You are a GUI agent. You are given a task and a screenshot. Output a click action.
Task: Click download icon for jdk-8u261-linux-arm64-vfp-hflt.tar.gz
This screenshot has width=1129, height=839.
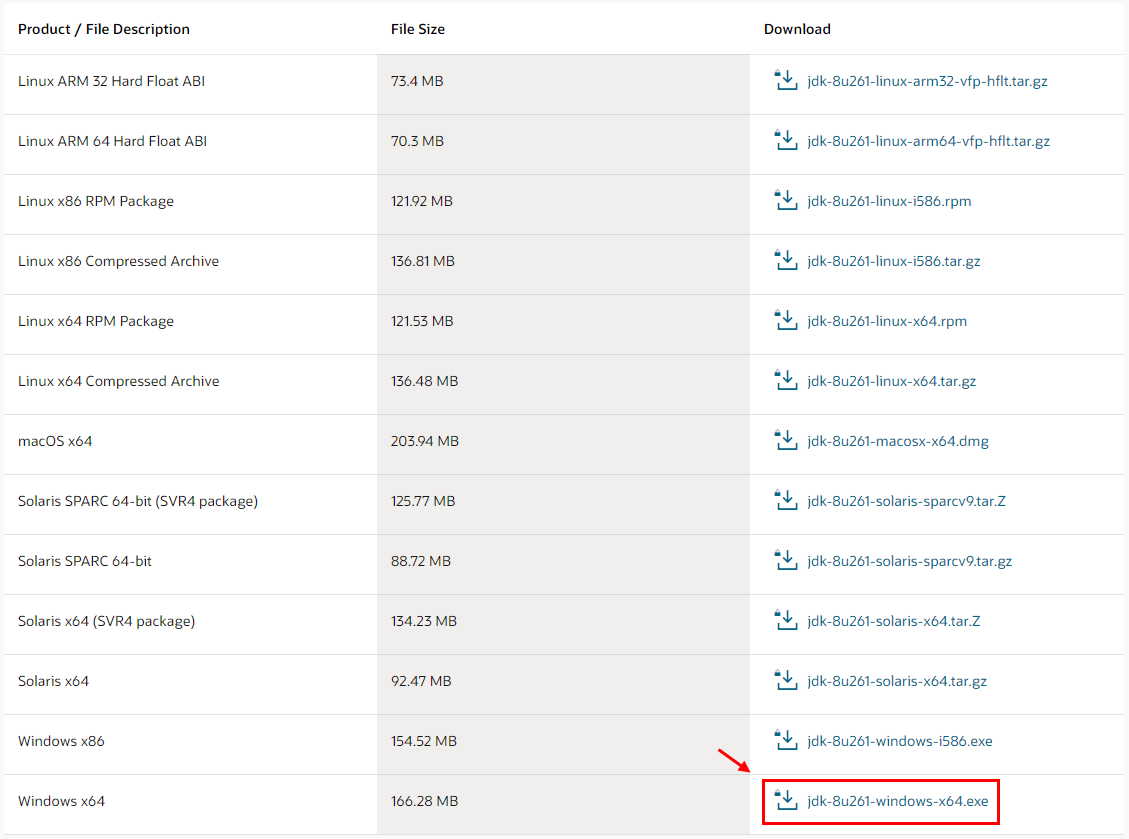click(786, 140)
